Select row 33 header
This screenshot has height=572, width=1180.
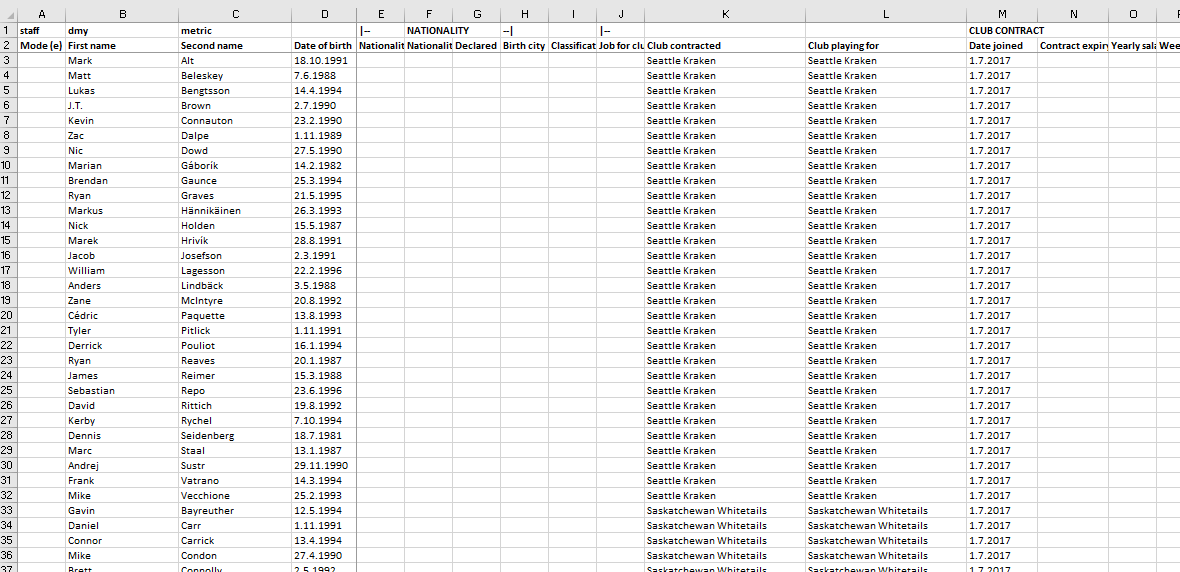point(8,510)
